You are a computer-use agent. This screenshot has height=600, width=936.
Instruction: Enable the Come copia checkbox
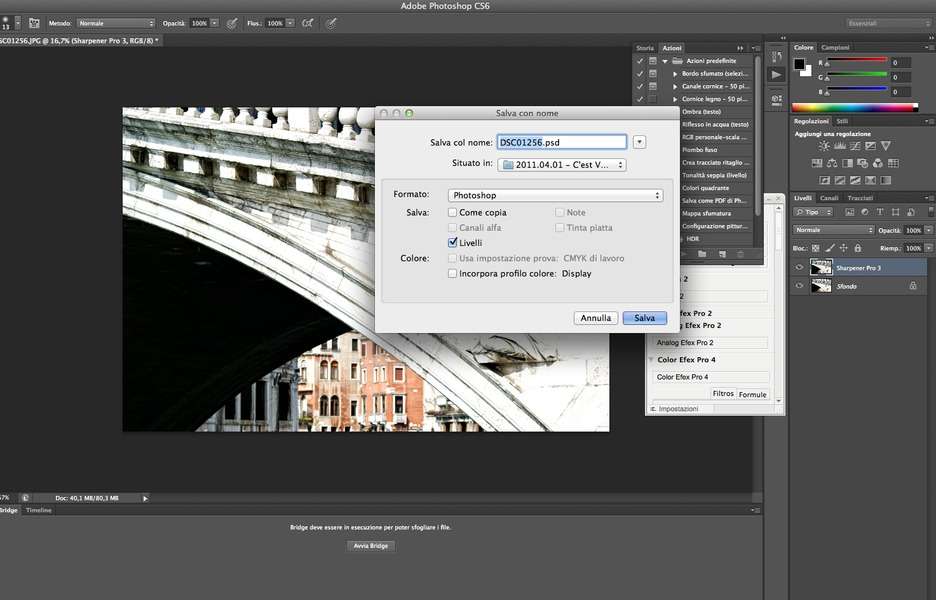pos(453,213)
